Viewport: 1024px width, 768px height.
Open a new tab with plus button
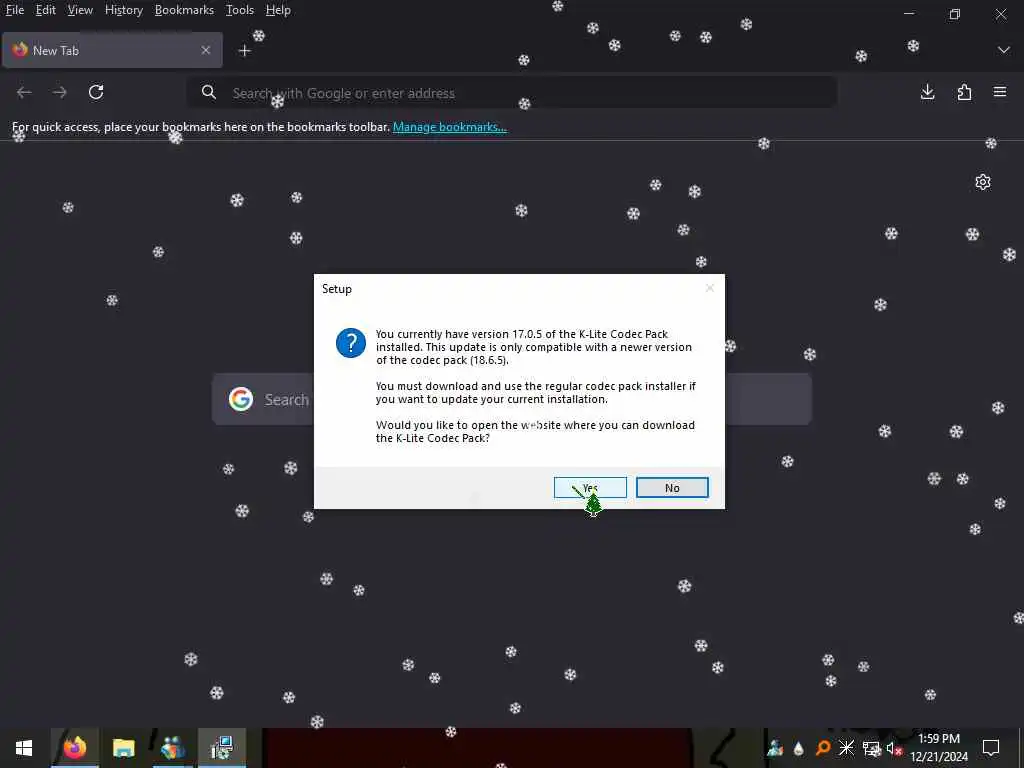[244, 50]
